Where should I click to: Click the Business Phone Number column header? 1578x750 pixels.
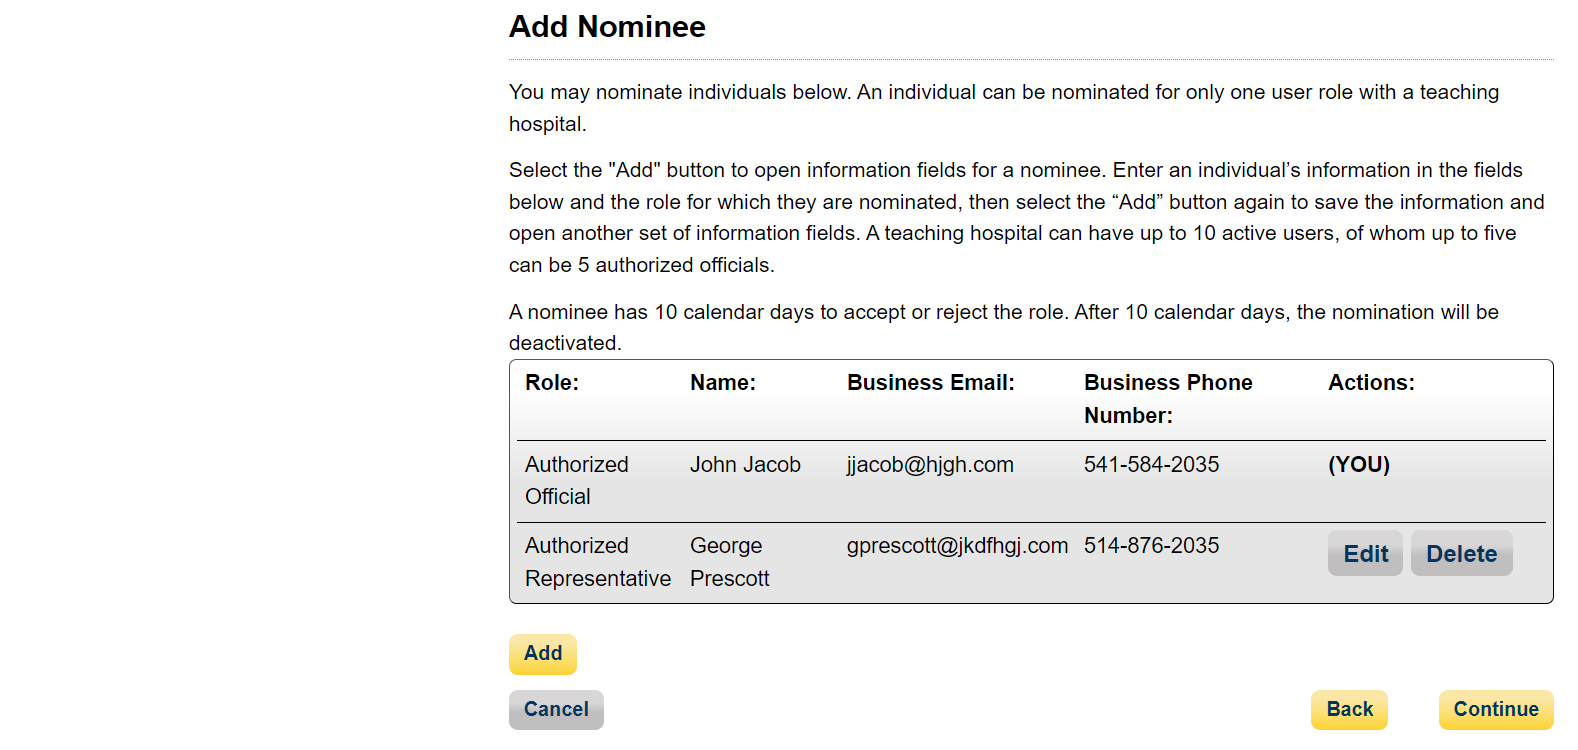pos(1167,399)
